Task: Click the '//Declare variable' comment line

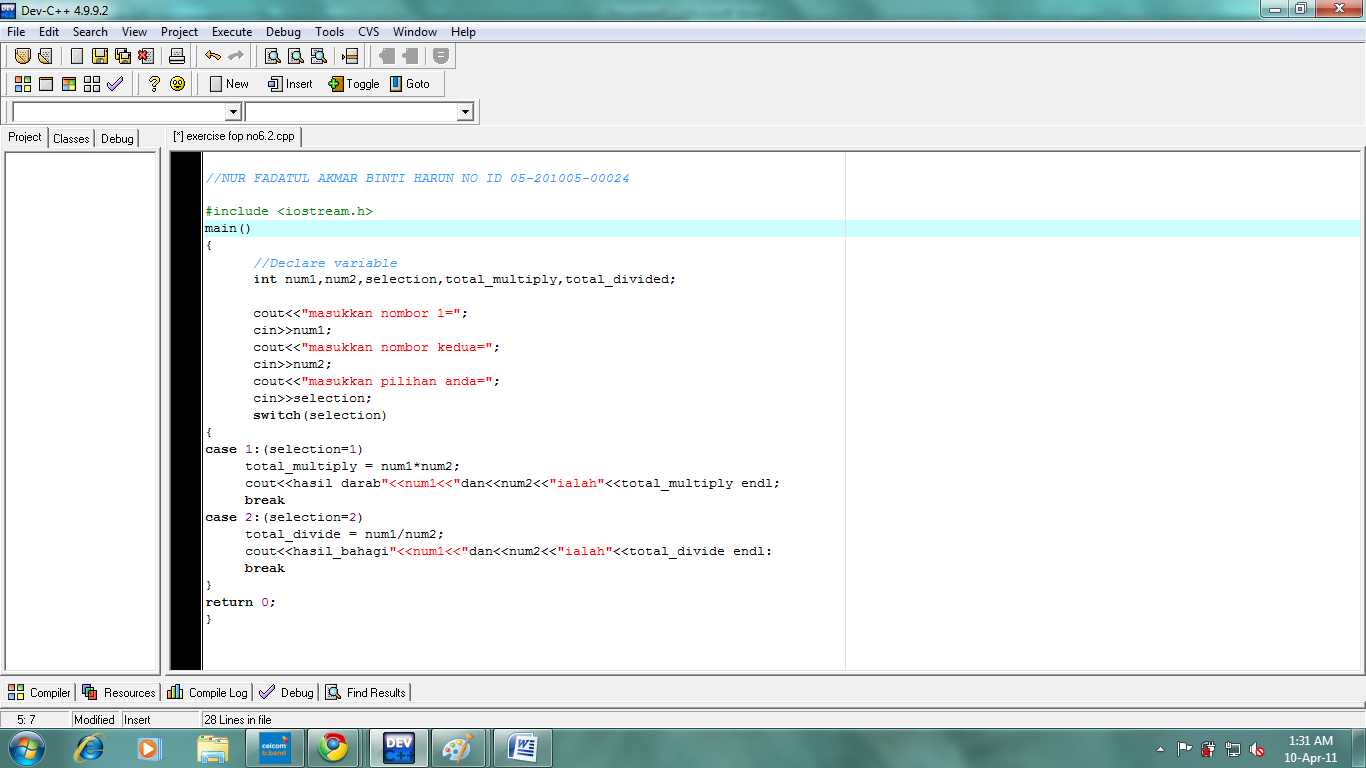Action: click(325, 263)
